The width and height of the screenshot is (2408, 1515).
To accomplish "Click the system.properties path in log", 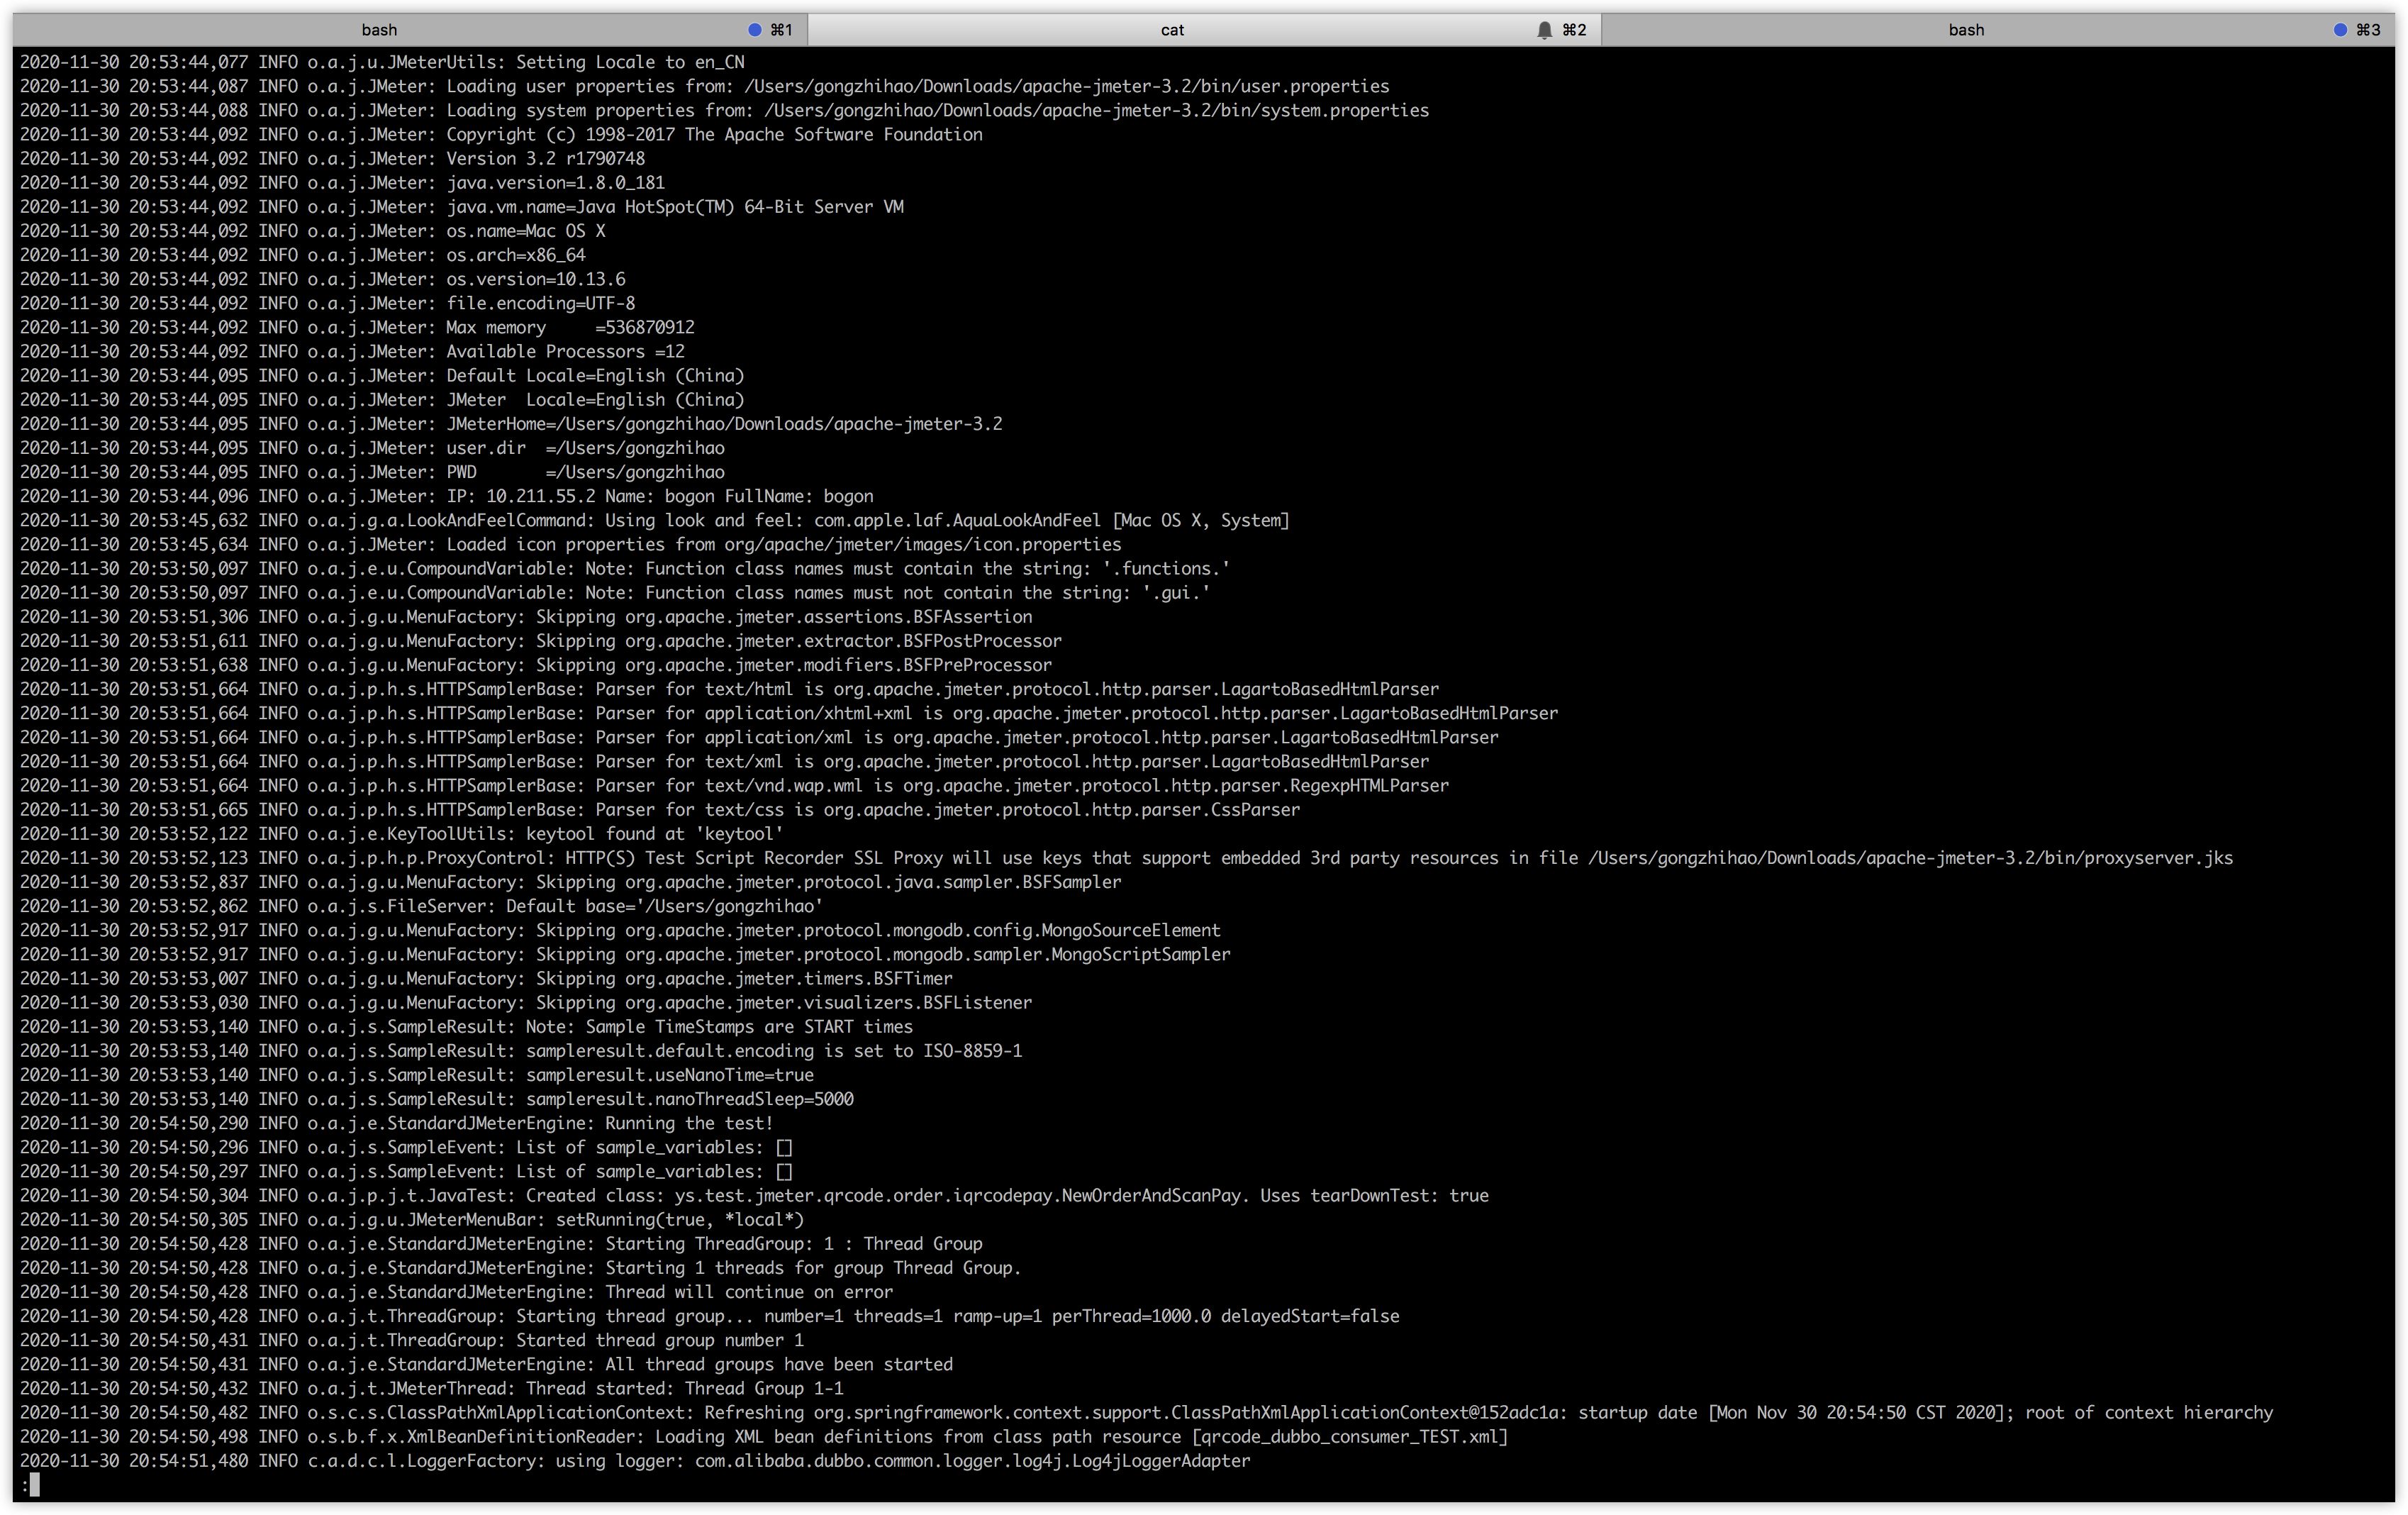I will (x=1096, y=110).
